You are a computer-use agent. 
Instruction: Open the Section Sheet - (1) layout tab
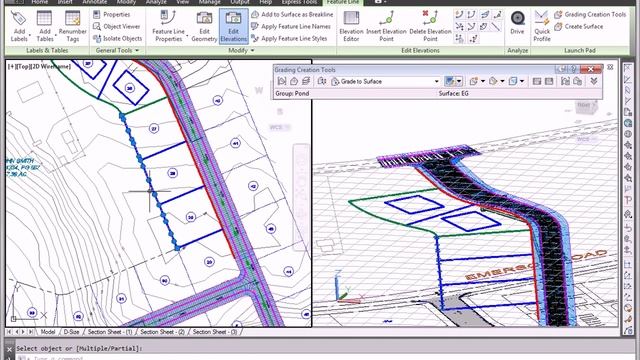pos(110,332)
